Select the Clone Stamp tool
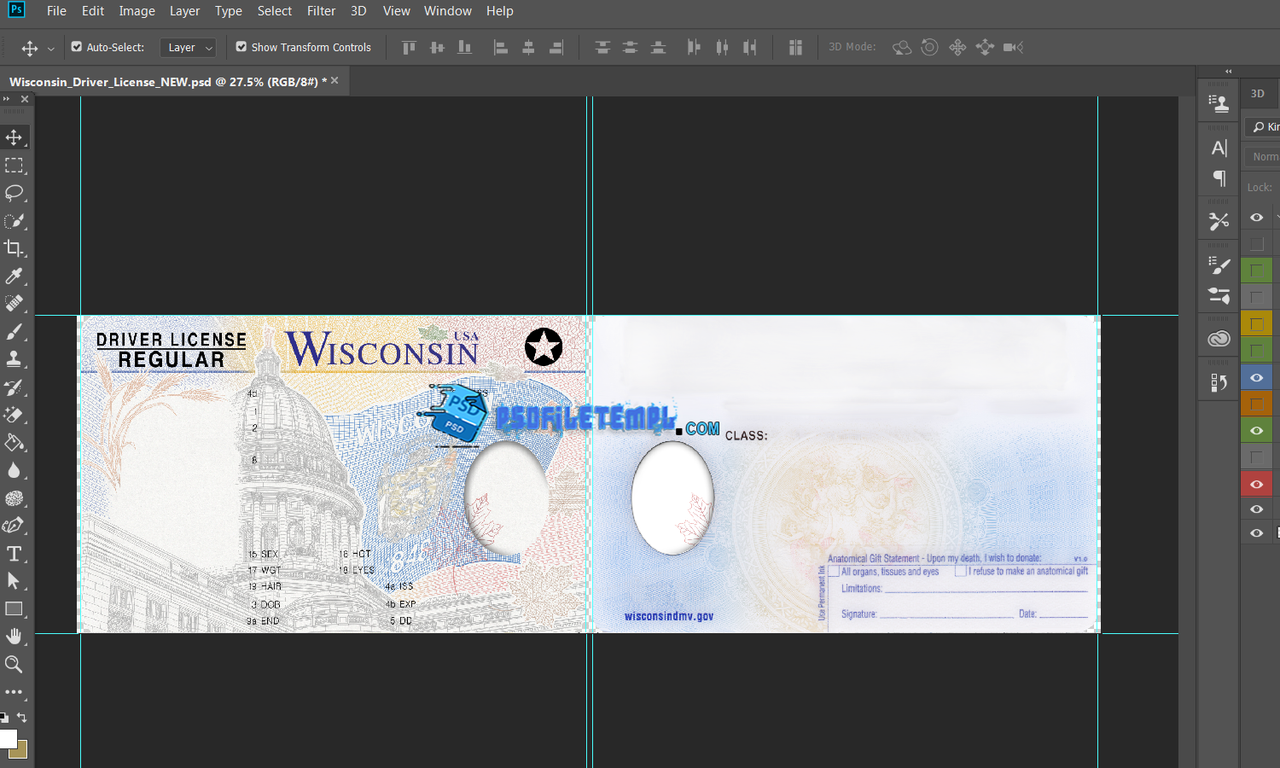1280x768 pixels. tap(14, 359)
